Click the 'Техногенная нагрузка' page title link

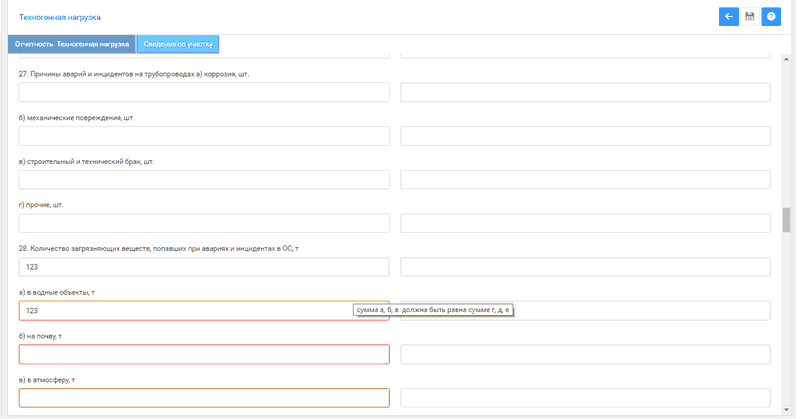tap(60, 17)
